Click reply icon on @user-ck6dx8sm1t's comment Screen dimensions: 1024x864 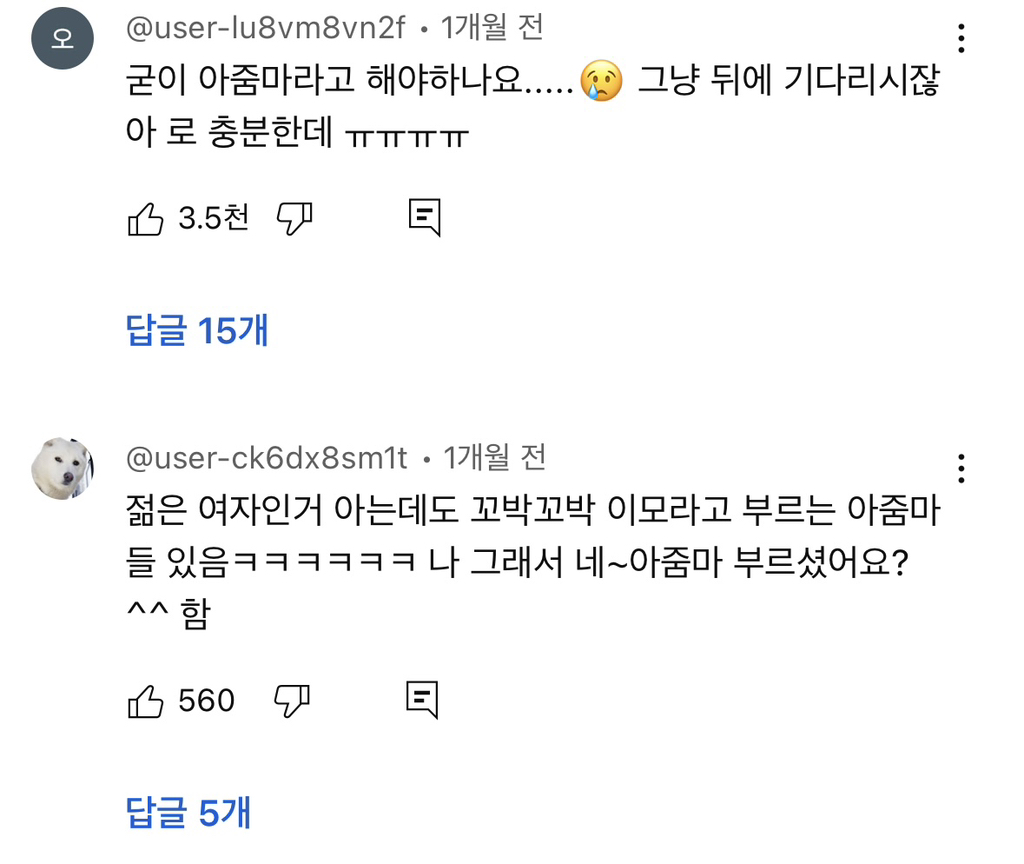pyautogui.click(x=422, y=700)
